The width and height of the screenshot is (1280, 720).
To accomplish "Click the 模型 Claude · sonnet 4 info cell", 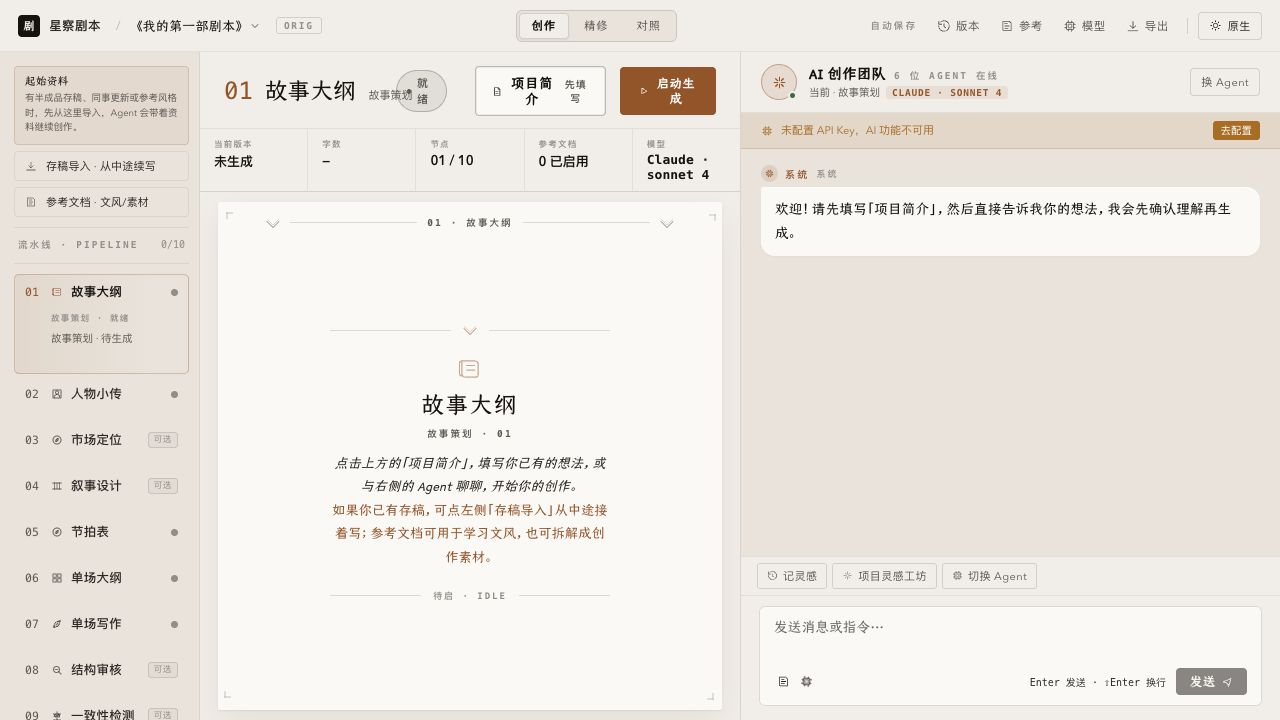I will pos(686,160).
